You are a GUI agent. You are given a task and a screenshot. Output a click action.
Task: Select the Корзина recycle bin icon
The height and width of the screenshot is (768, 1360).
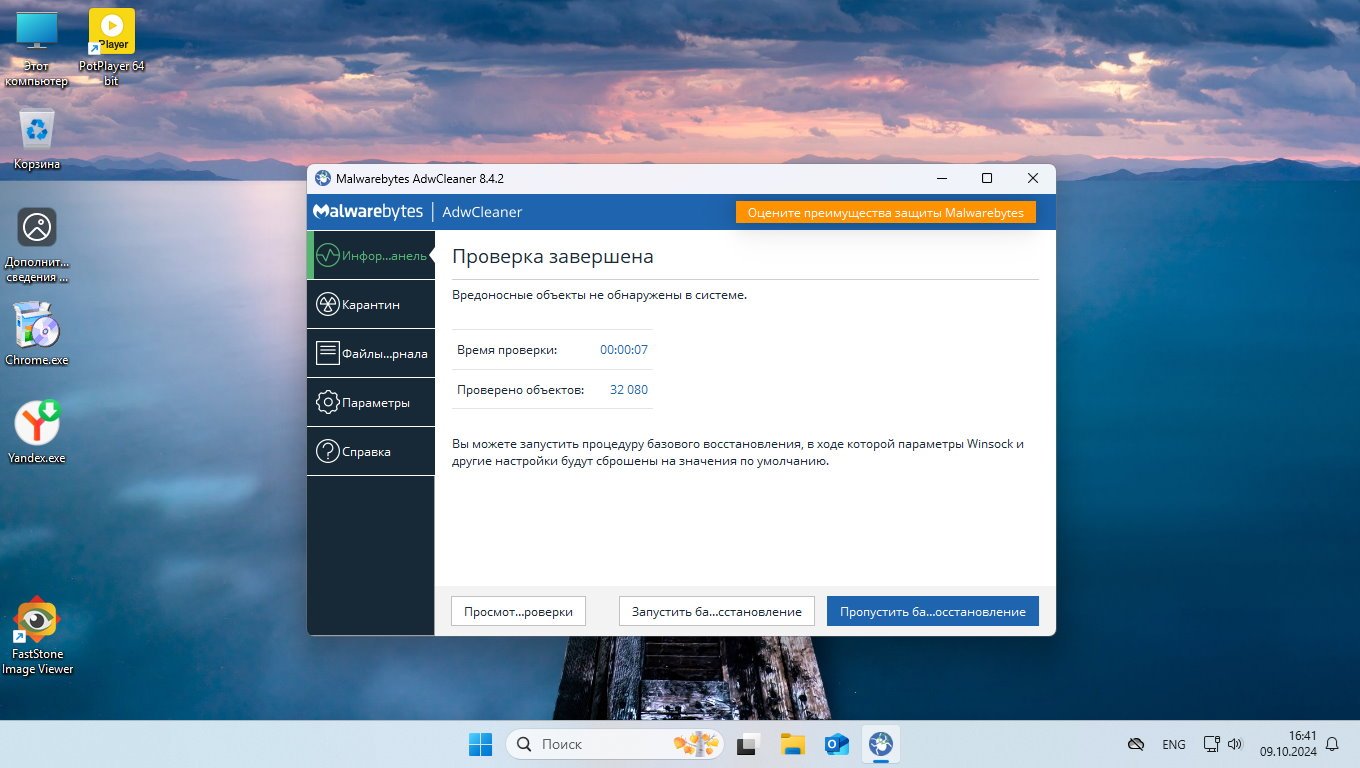click(37, 139)
